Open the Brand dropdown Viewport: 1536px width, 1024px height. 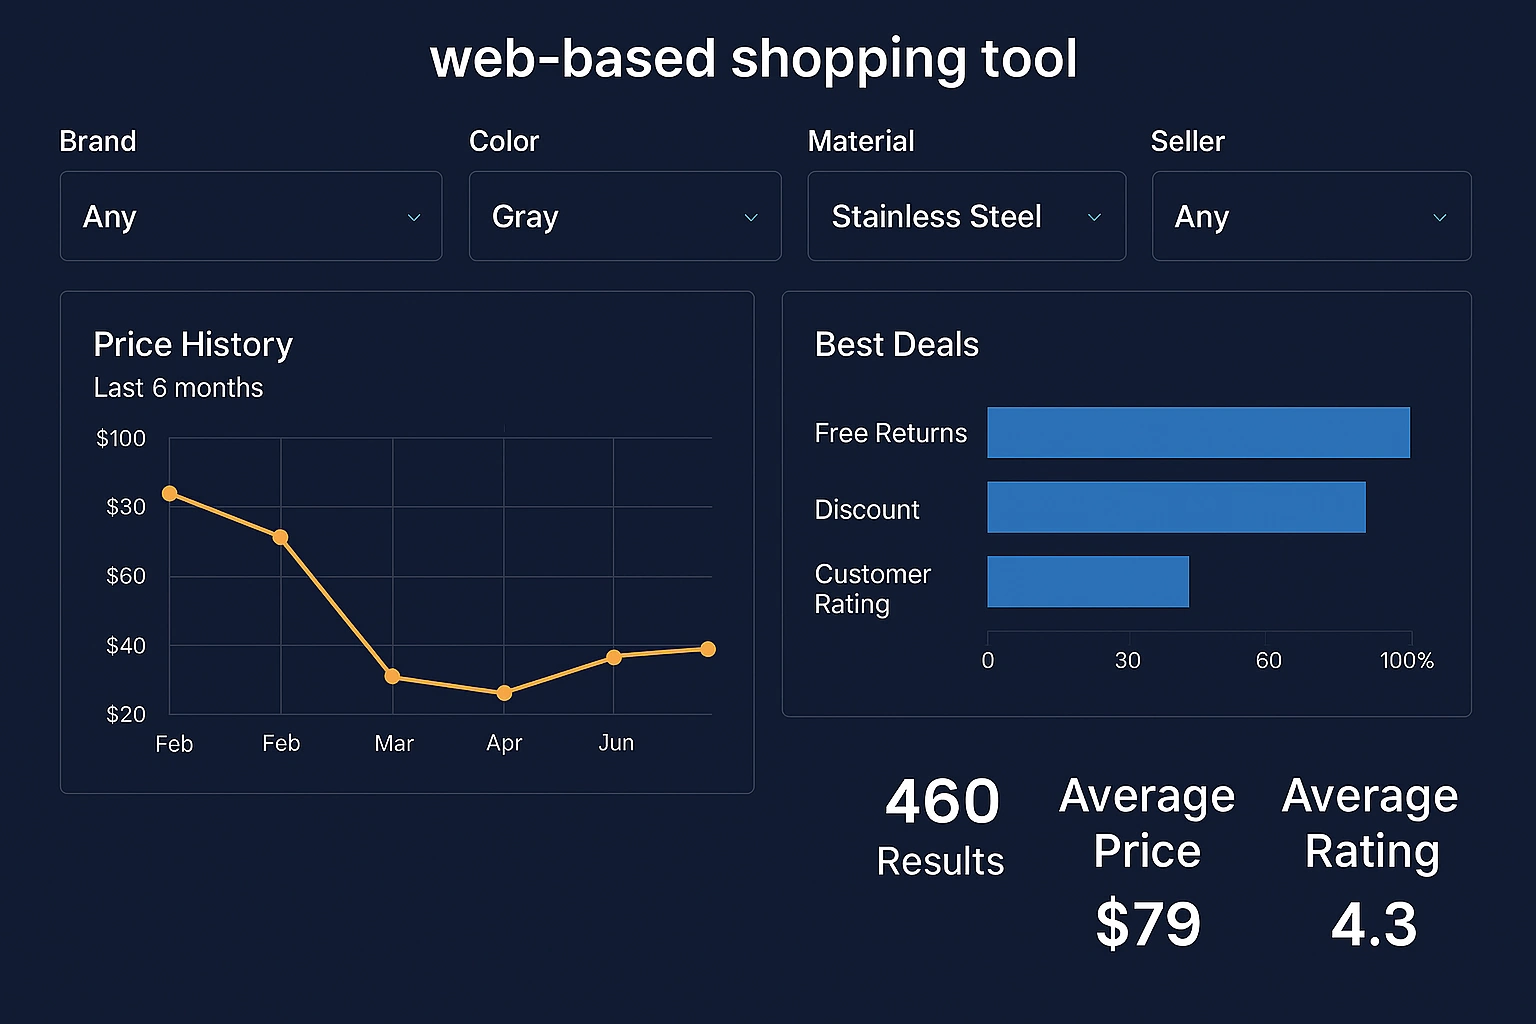(250, 216)
